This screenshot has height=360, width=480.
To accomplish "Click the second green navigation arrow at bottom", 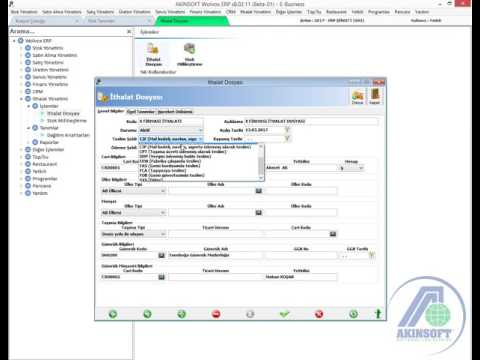I will point(147,314).
